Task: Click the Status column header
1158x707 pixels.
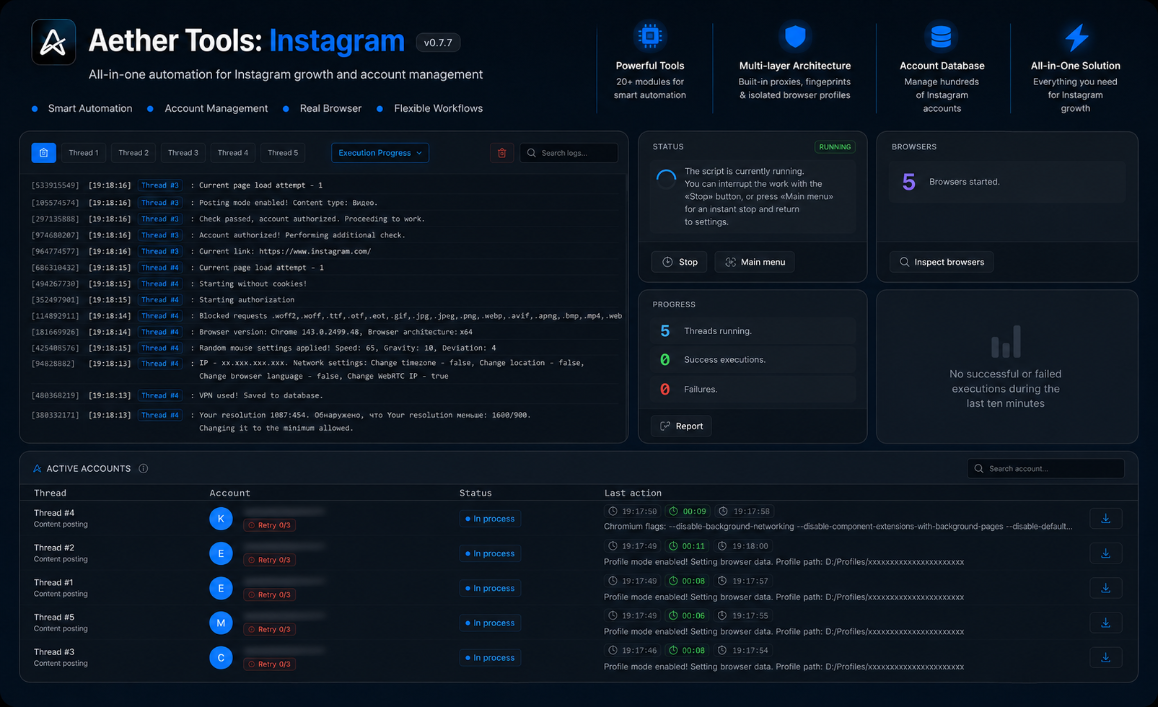Action: (475, 493)
